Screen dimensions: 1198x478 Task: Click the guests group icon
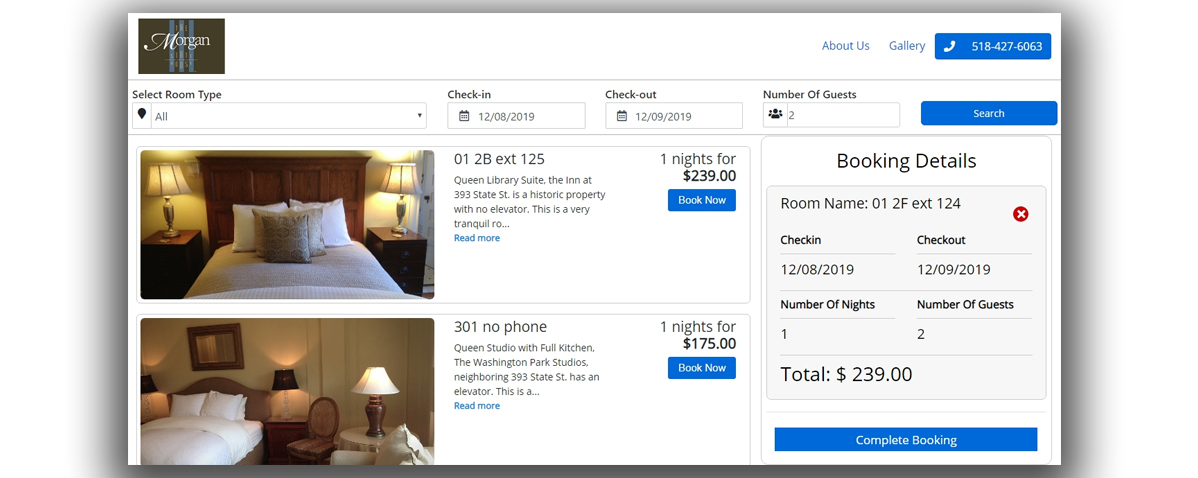click(775, 115)
